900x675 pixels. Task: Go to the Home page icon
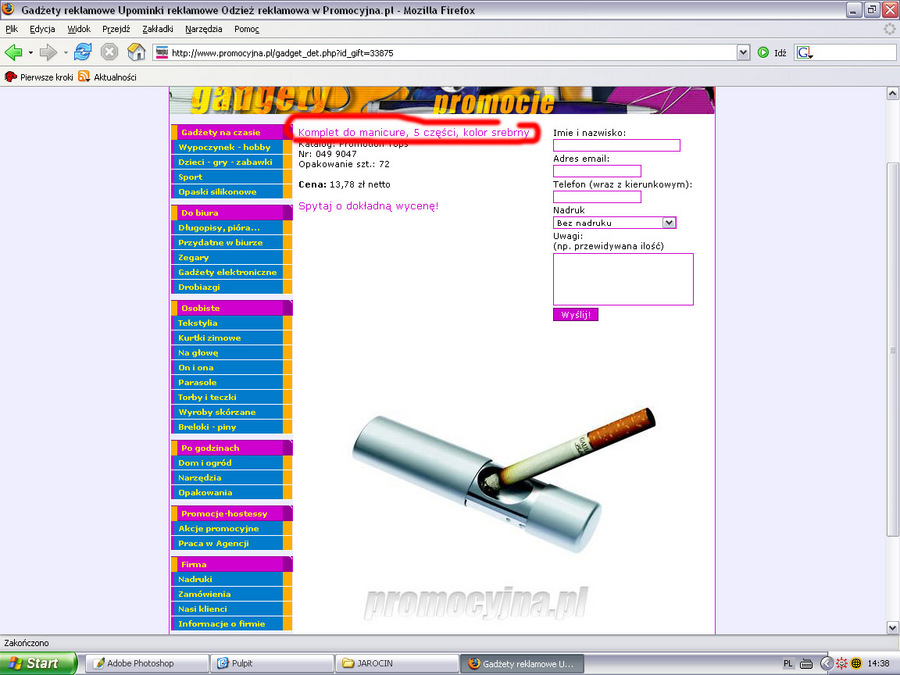(x=136, y=52)
